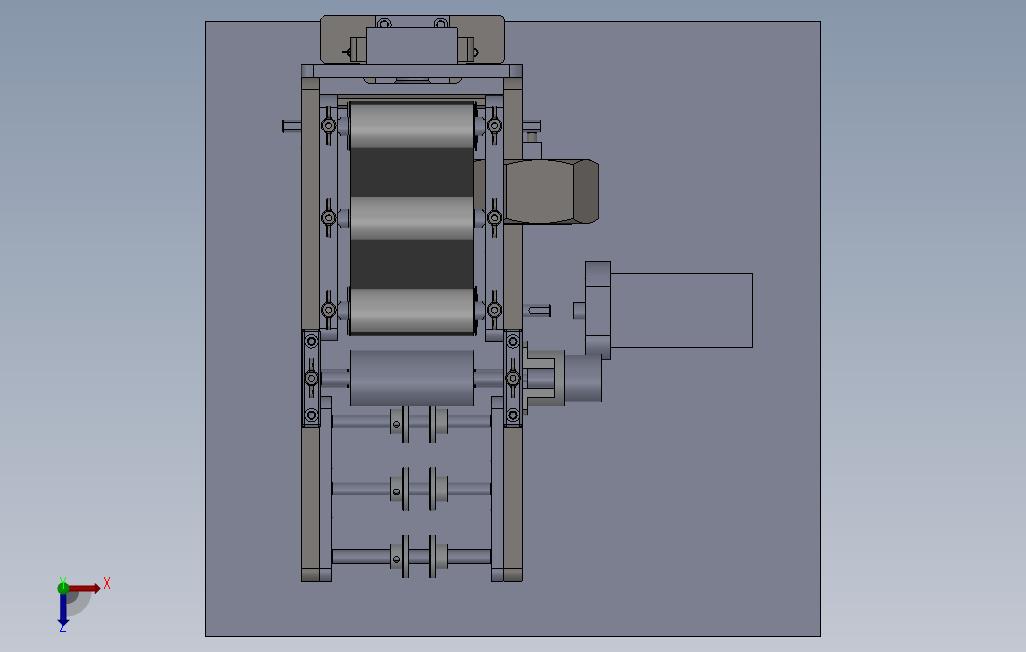Select the small pin left of top roller
This screenshot has width=1026, height=652.
(291, 126)
